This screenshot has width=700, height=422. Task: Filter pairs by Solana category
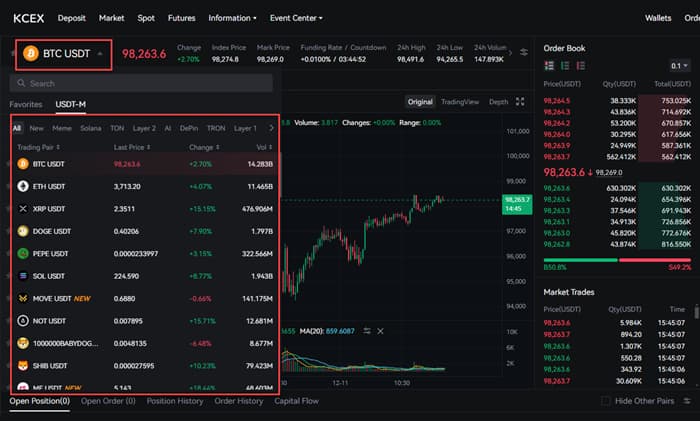point(91,128)
